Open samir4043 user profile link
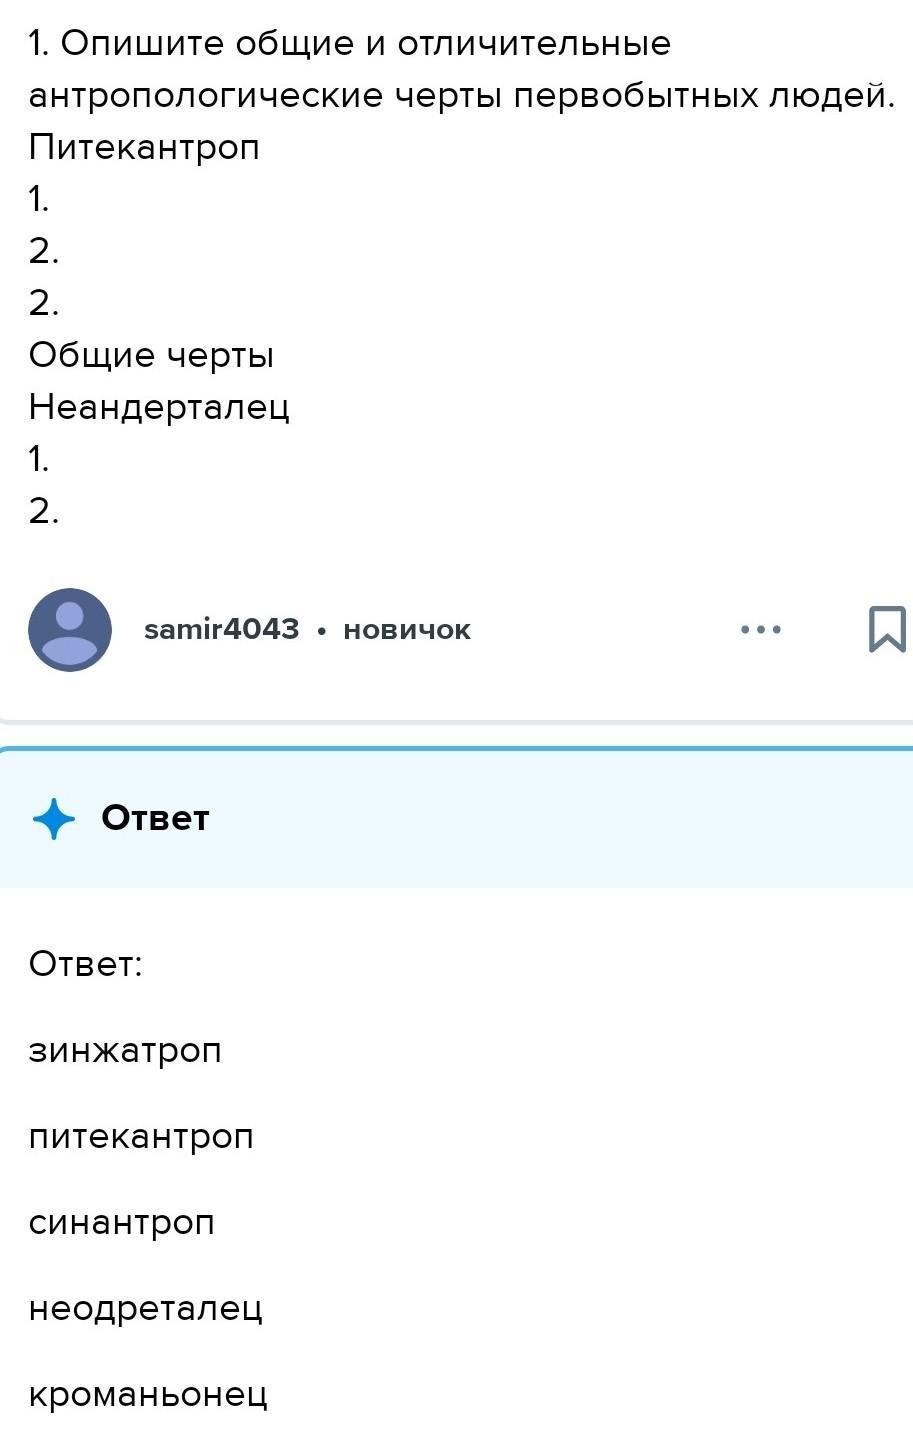913x1456 pixels. pos(221,629)
